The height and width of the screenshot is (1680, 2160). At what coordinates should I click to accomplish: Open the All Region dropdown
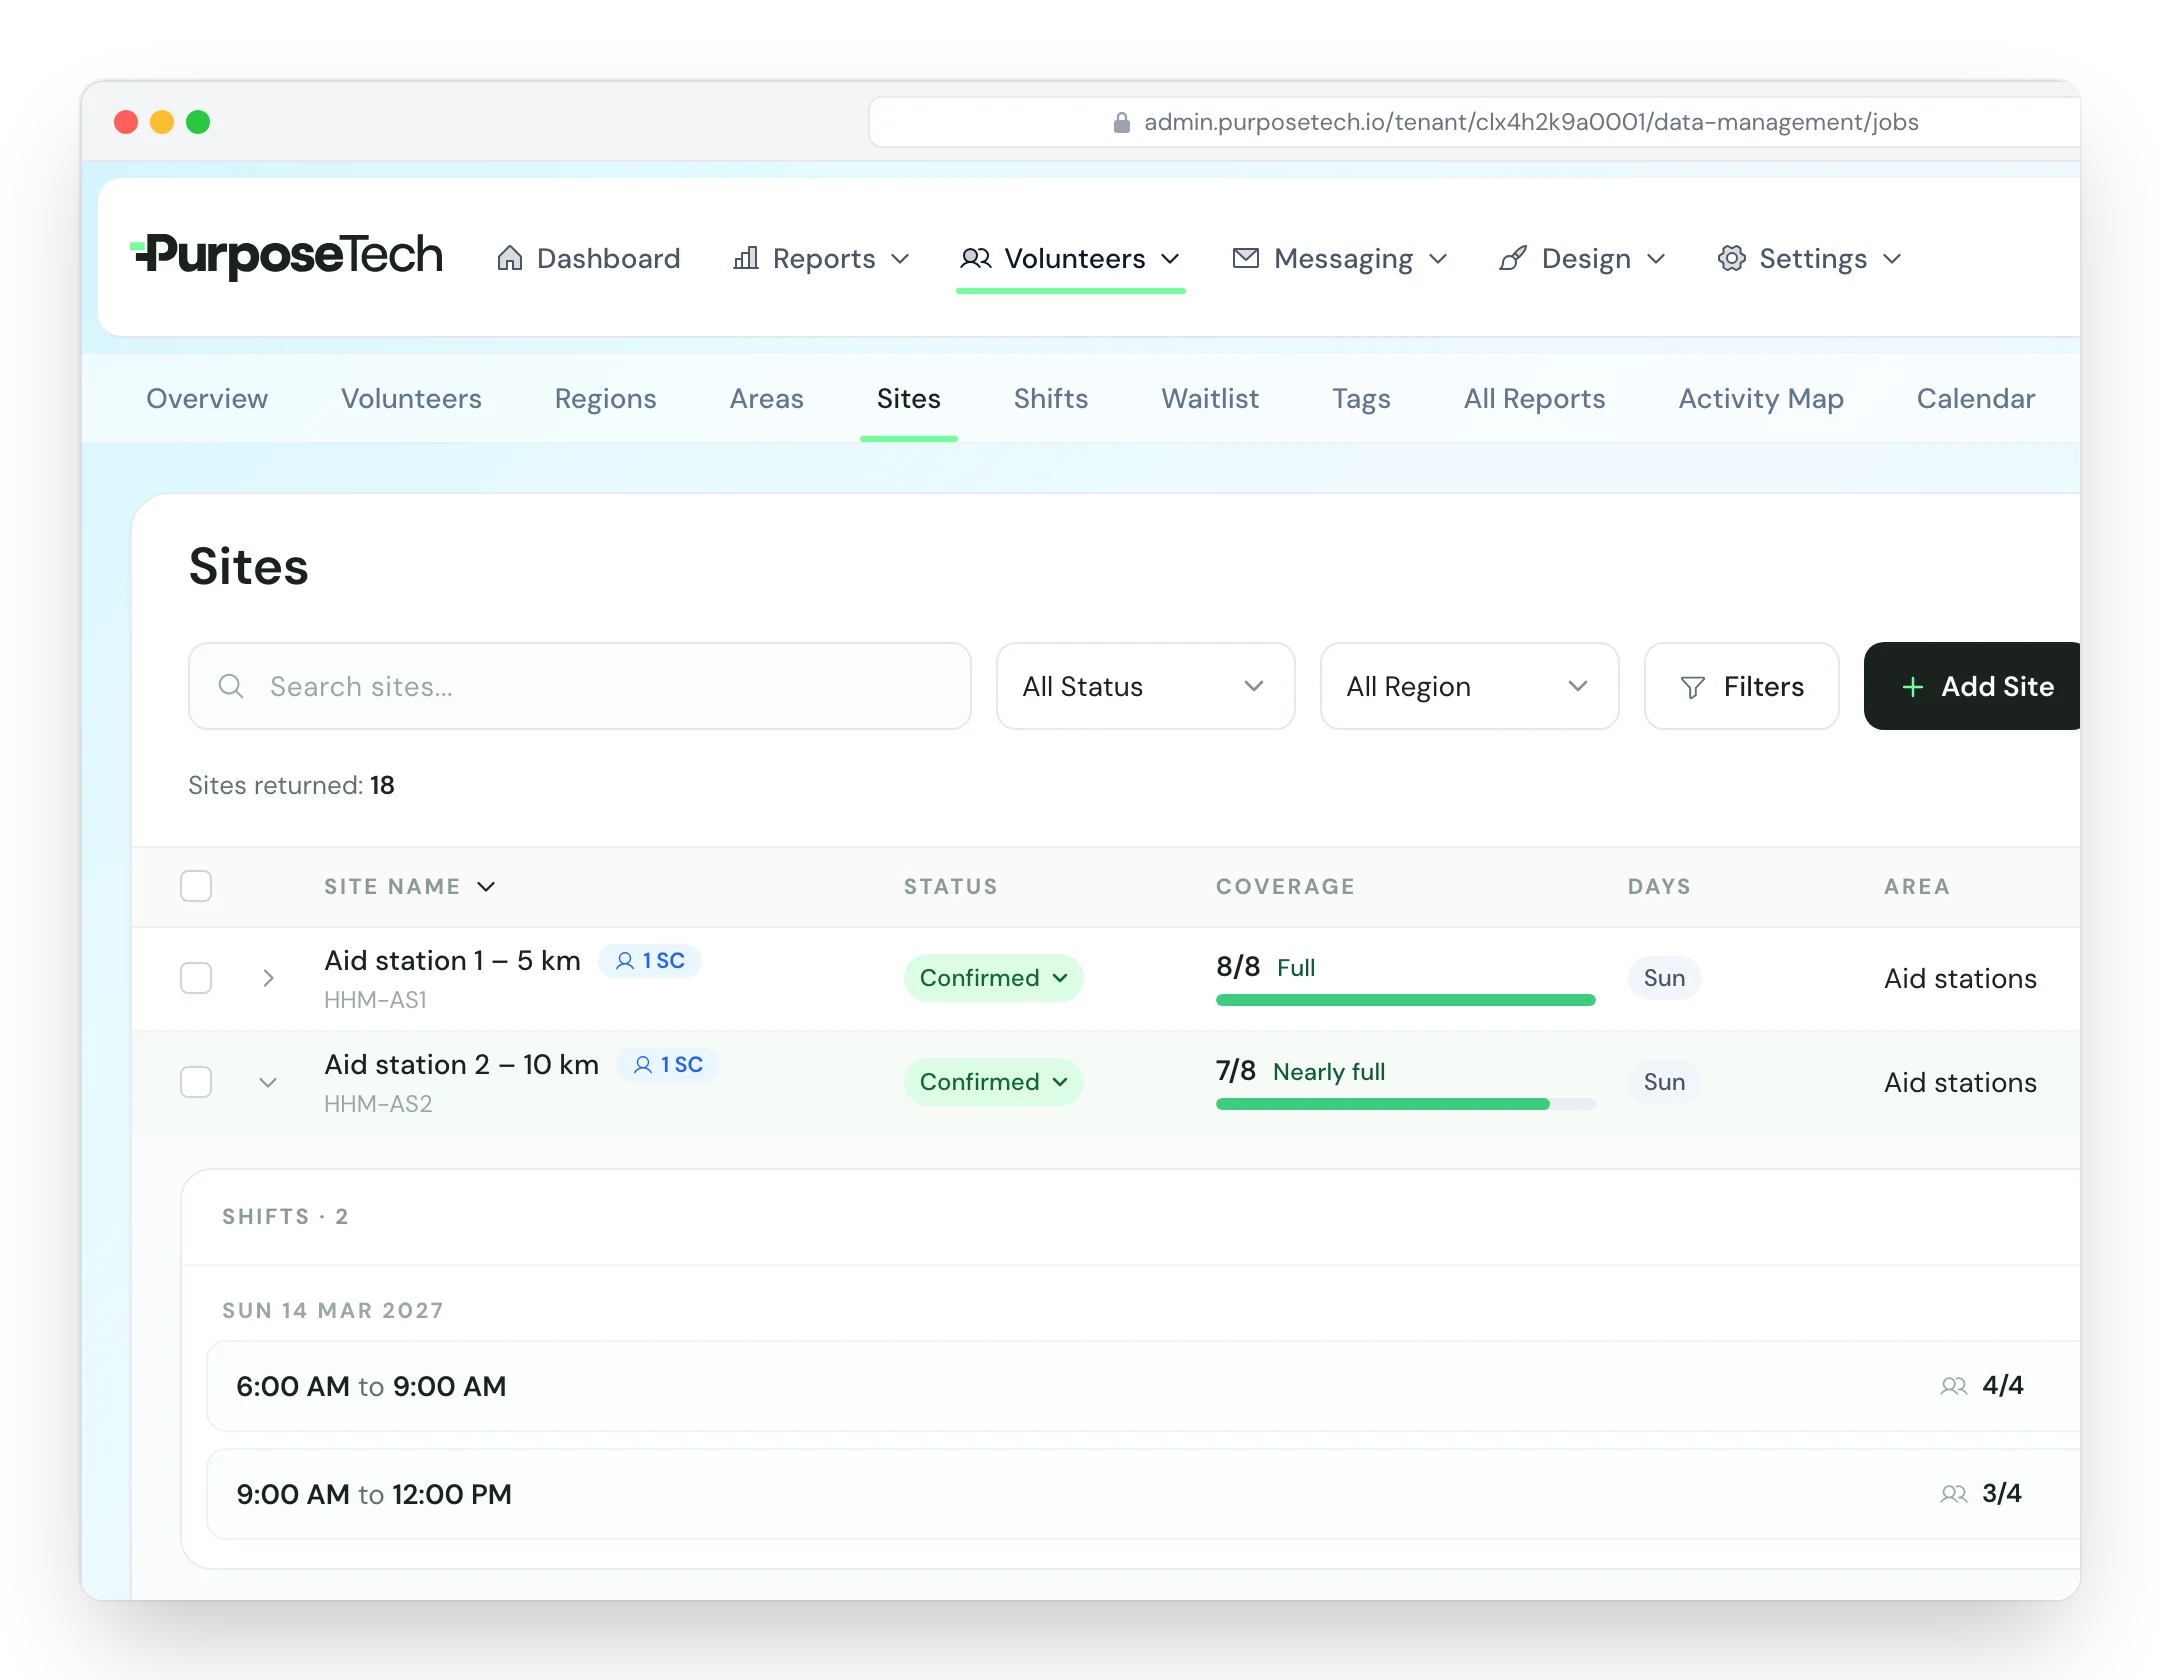click(1470, 686)
